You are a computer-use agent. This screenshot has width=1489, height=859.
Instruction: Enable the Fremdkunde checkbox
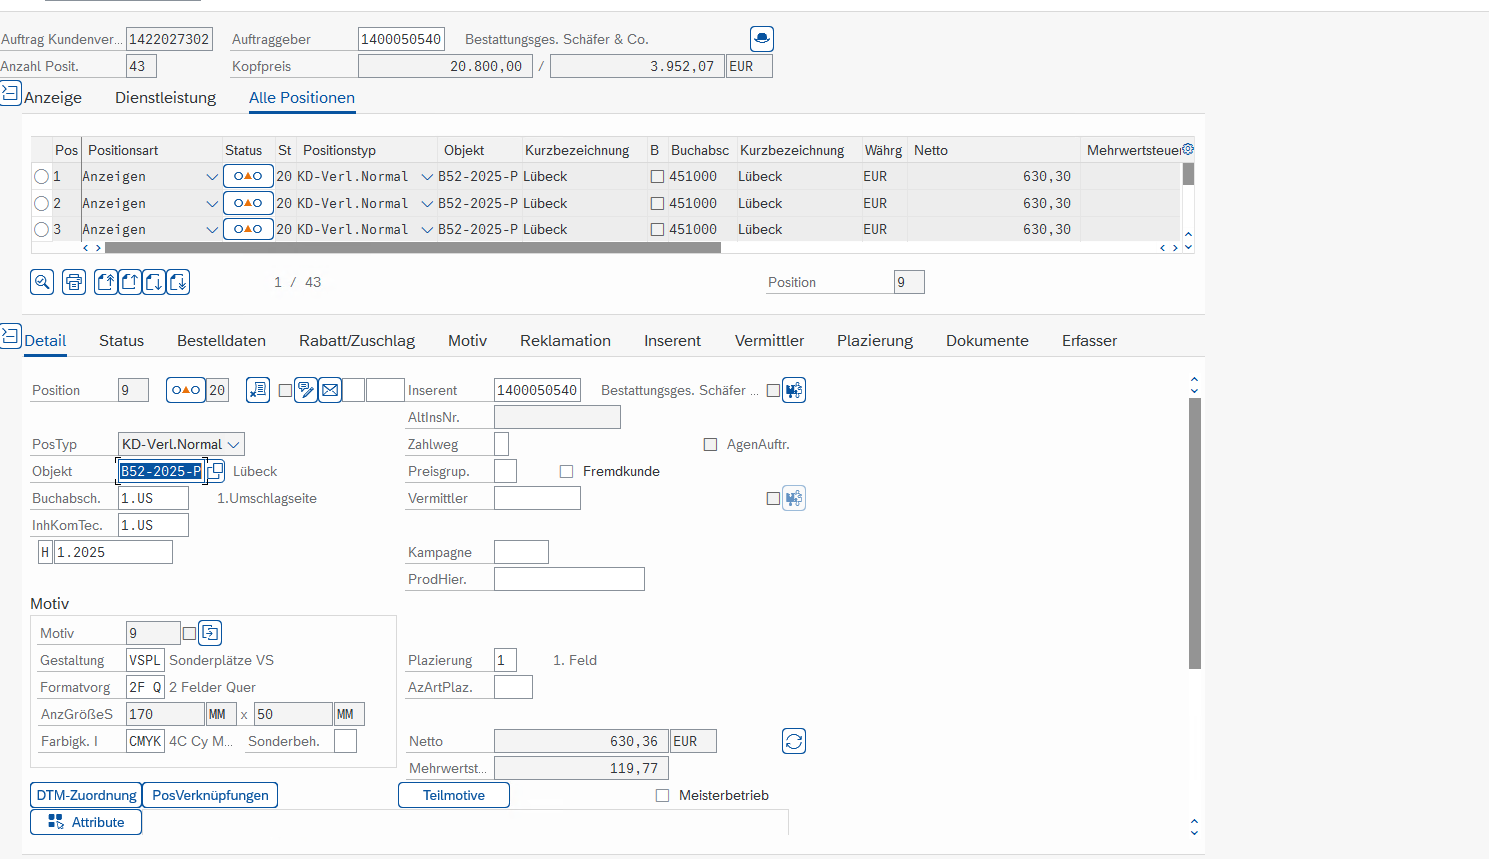pos(566,471)
